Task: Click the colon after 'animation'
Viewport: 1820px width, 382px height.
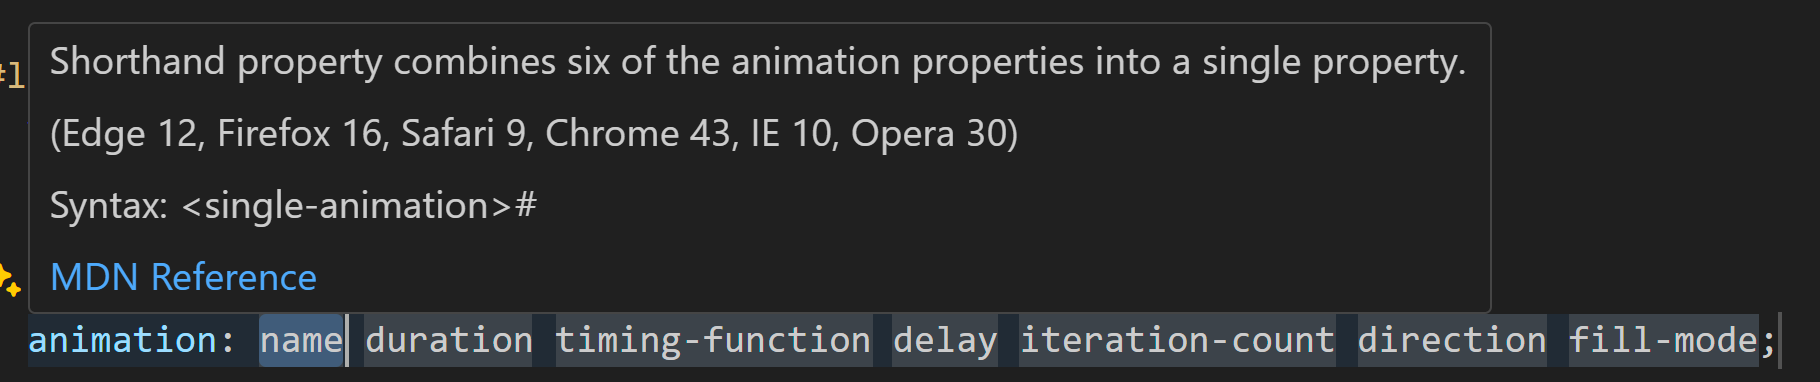Action: (228, 340)
